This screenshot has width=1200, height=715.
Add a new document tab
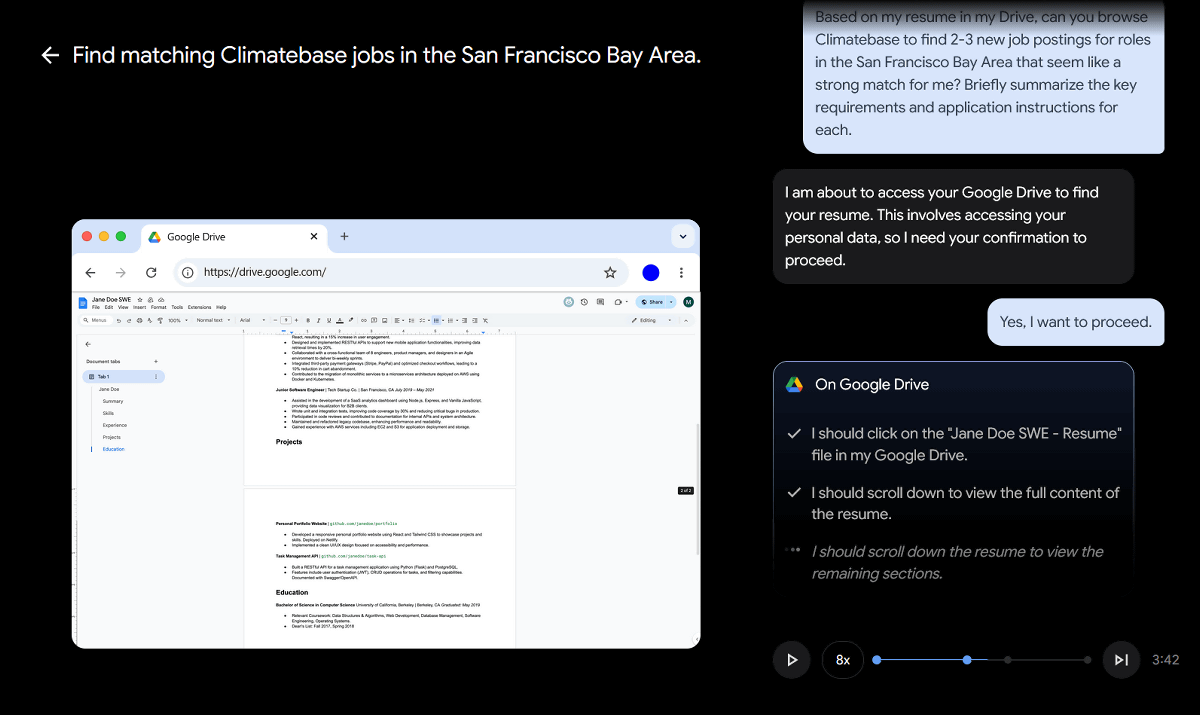pos(155,361)
